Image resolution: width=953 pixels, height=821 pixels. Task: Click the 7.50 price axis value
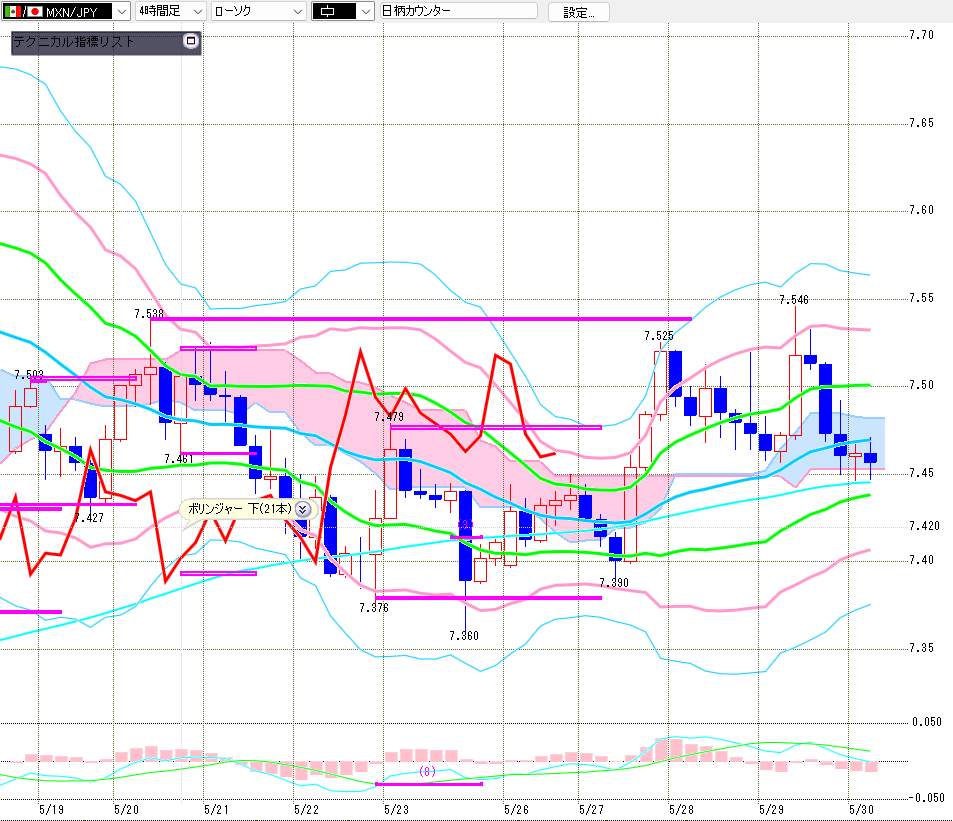[x=921, y=385]
